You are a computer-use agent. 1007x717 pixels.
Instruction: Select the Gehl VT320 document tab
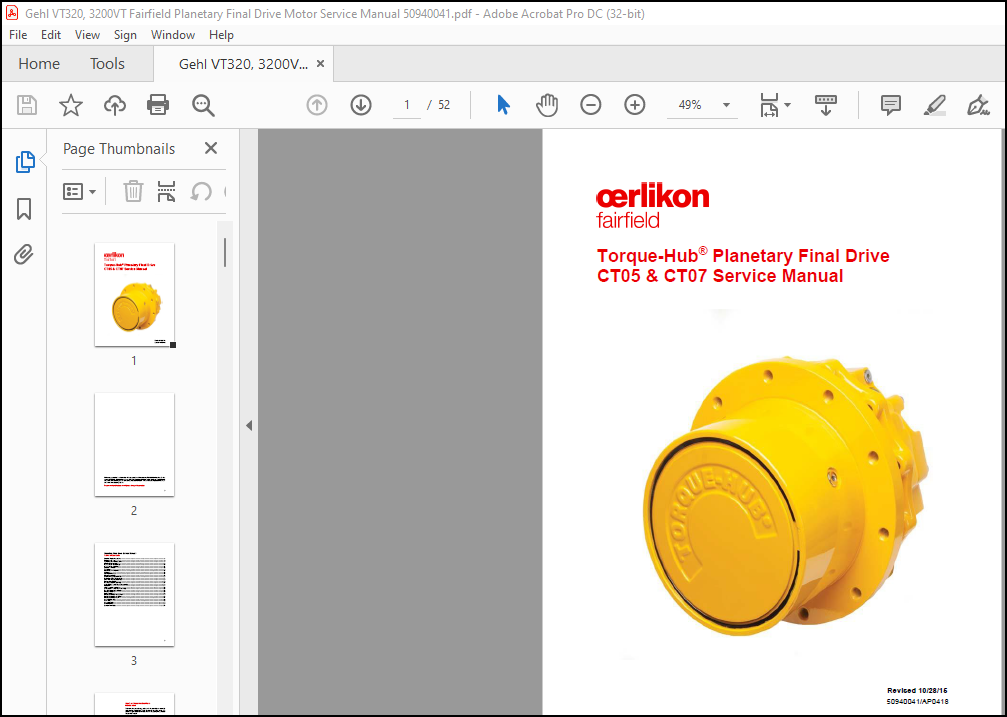[243, 64]
